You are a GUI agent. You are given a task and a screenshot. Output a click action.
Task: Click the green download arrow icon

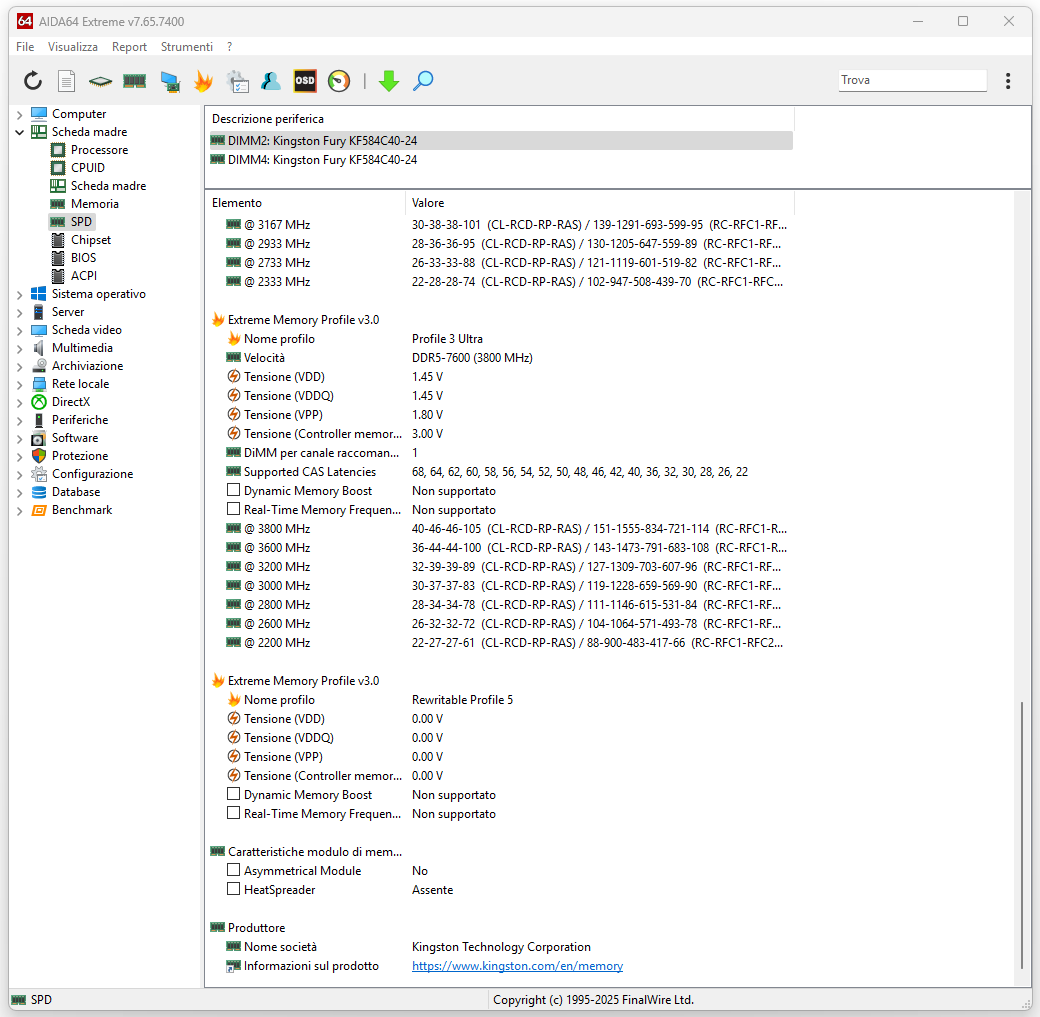389,81
